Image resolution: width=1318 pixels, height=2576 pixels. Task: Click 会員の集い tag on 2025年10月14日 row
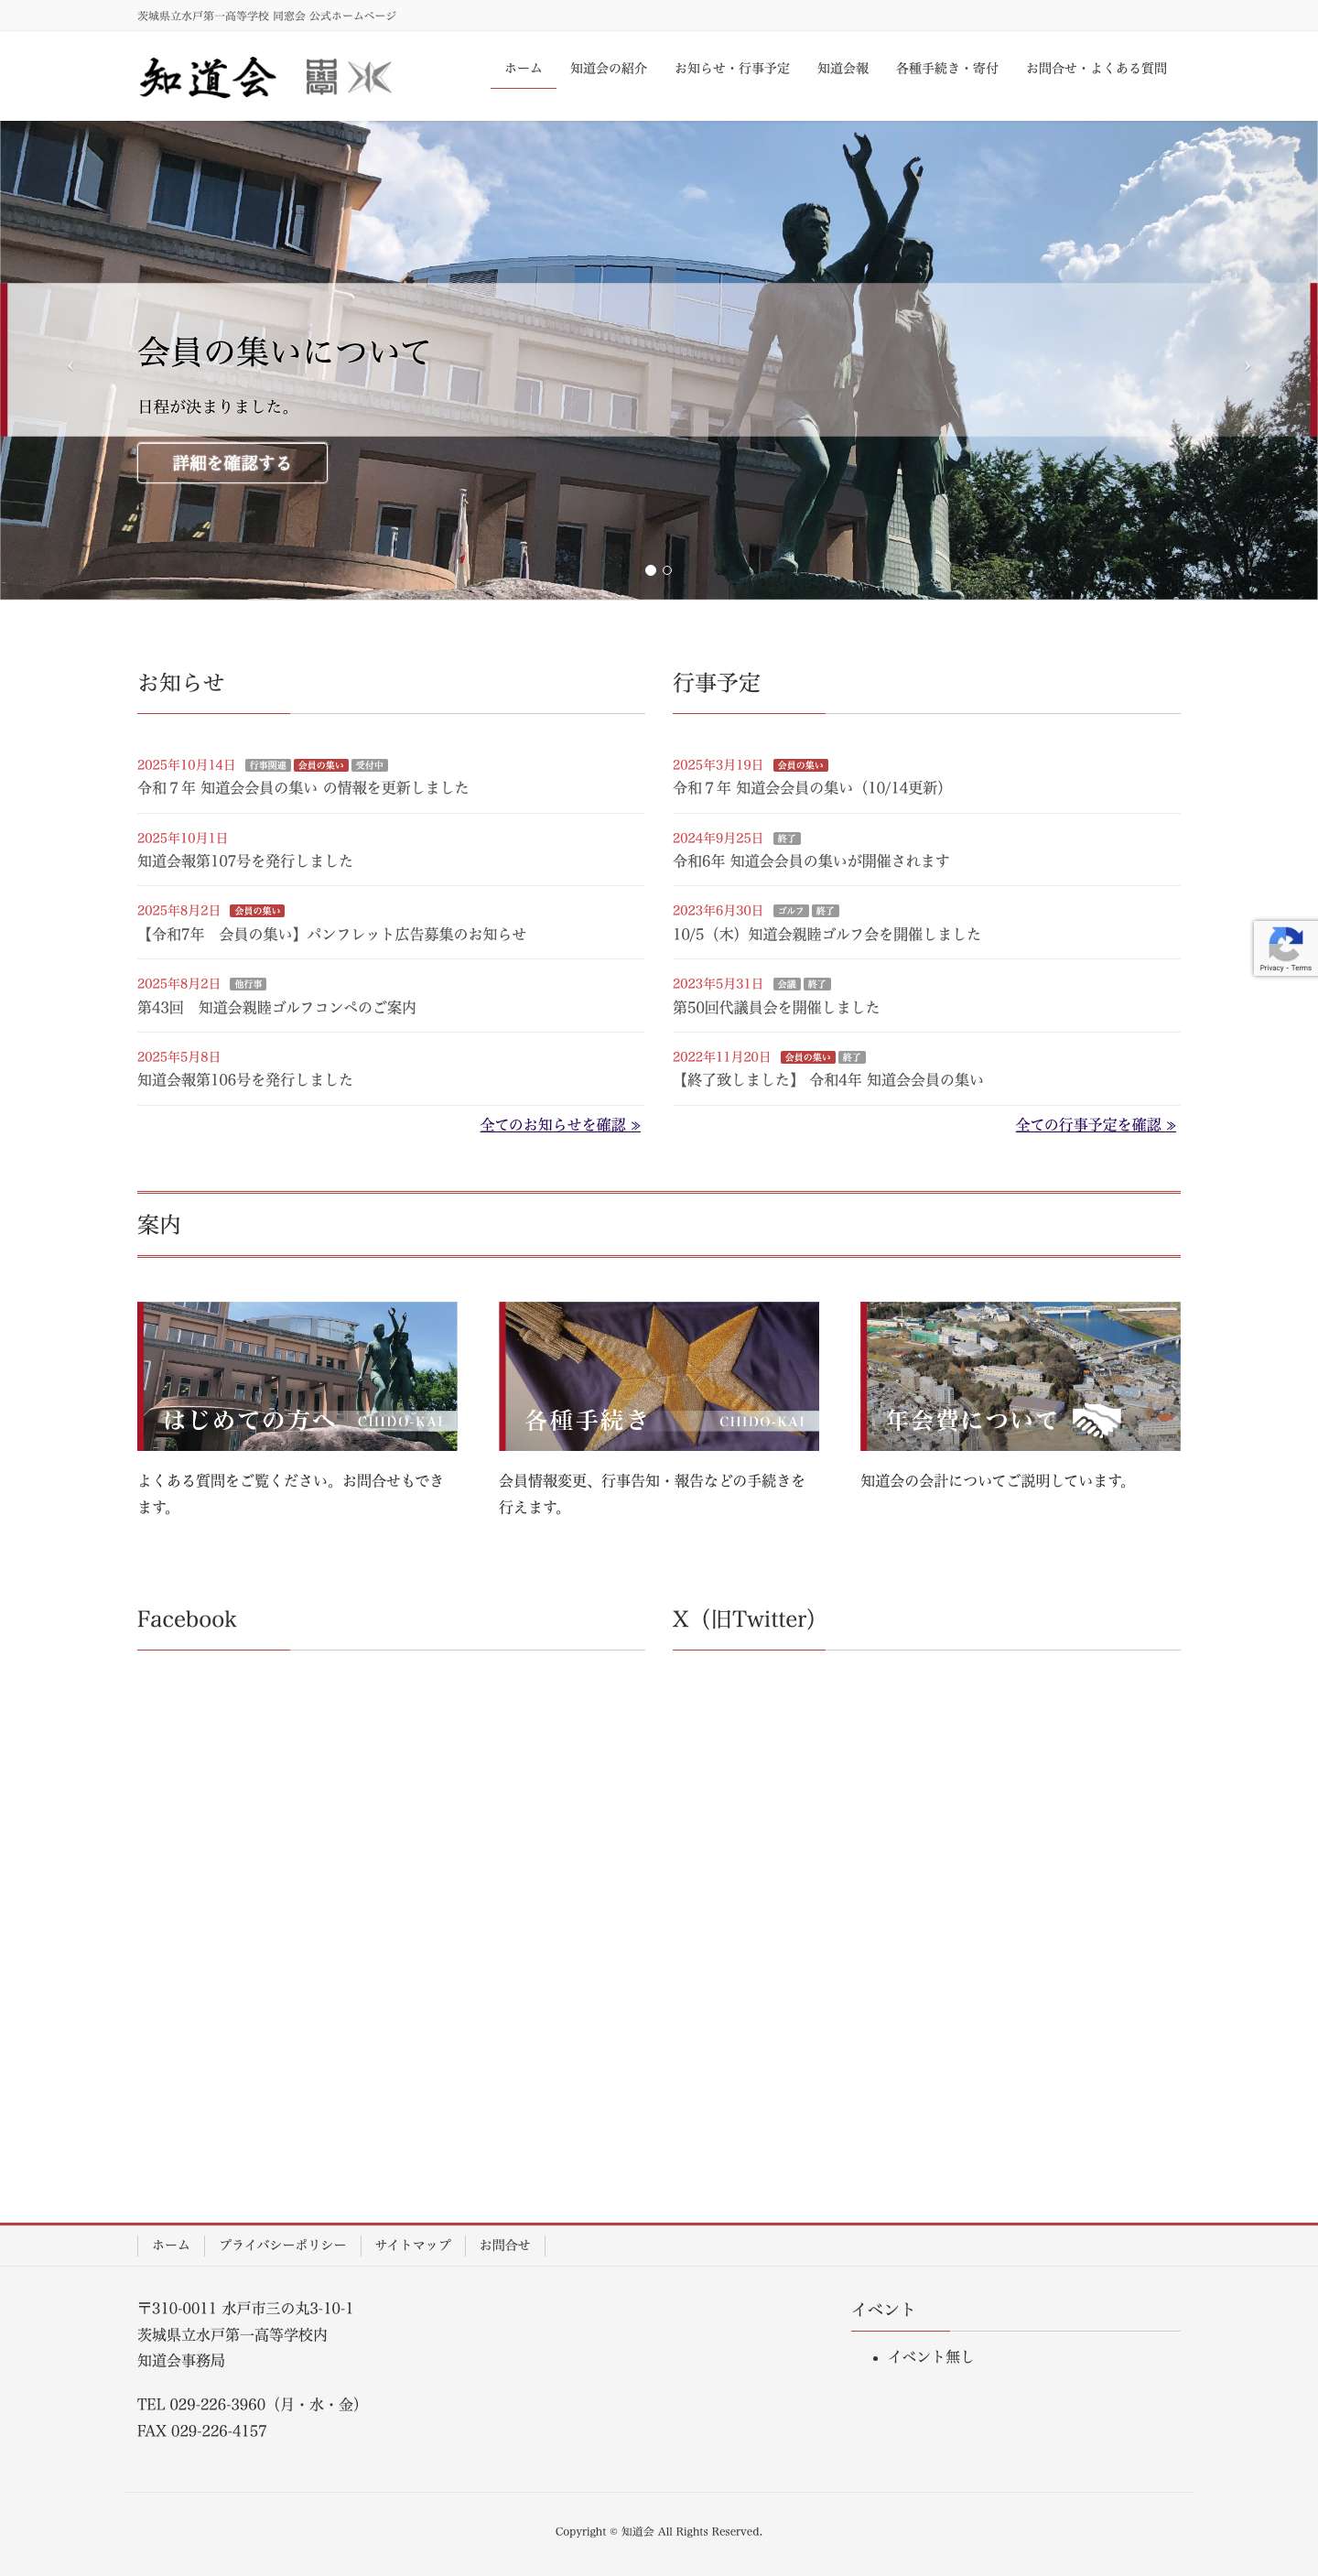(x=321, y=765)
